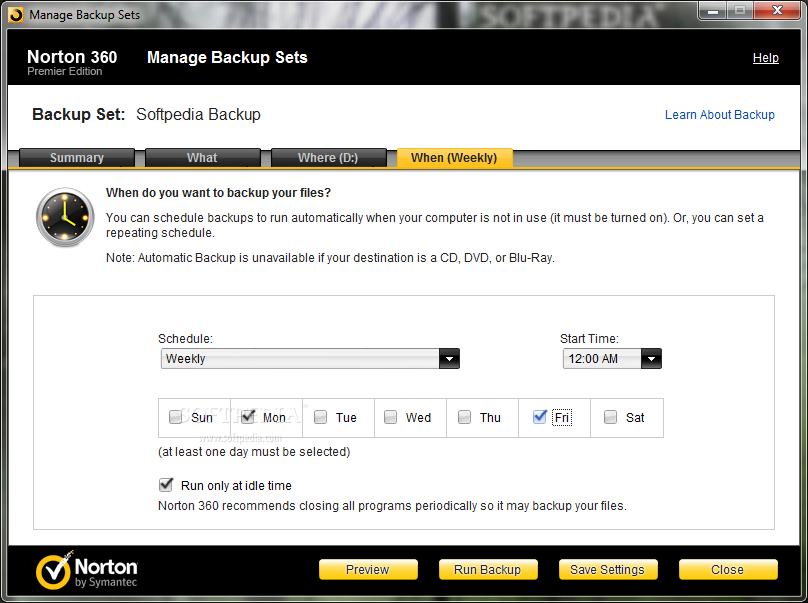Click the Norton by Symantec logo
808x603 pixels.
(x=87, y=570)
